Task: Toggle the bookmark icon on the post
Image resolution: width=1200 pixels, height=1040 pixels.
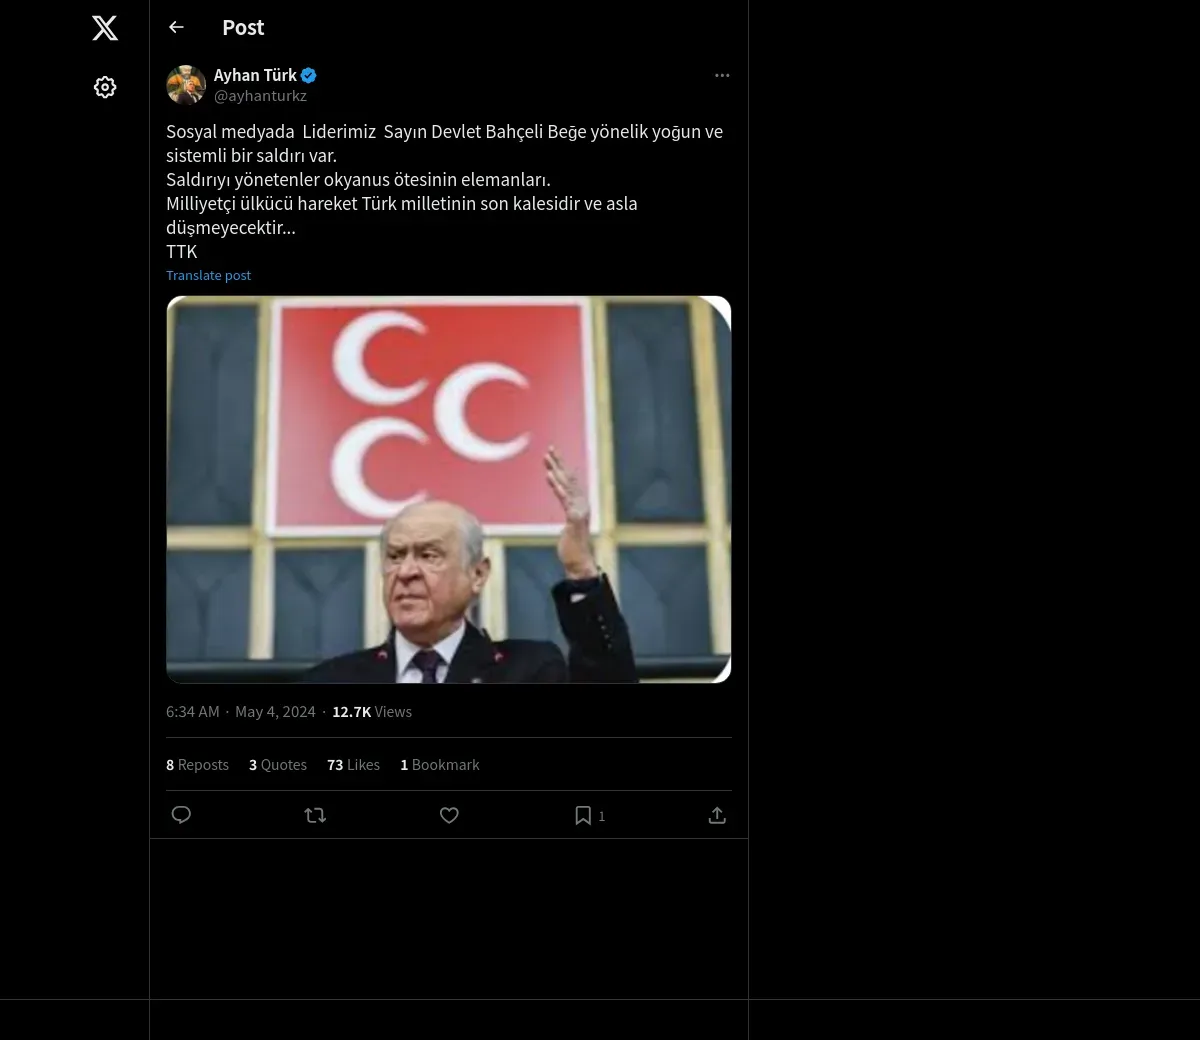Action: (583, 815)
